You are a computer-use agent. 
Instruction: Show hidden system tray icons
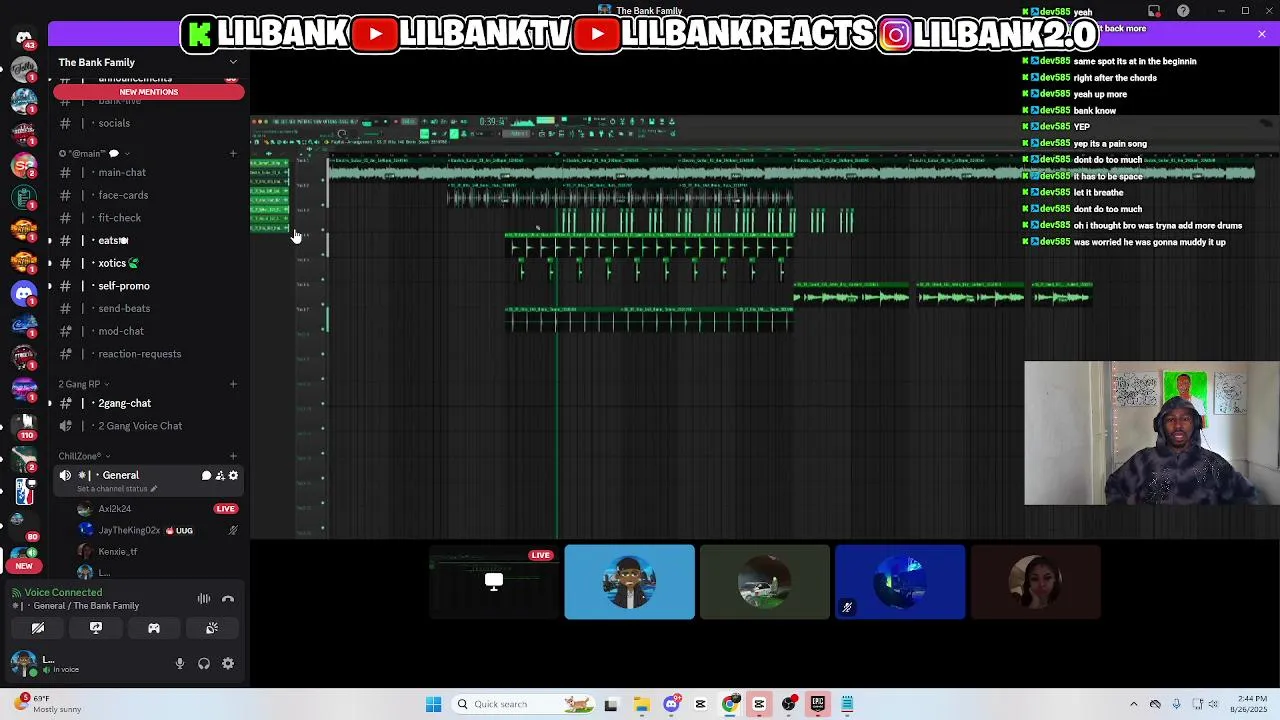coord(1133,704)
